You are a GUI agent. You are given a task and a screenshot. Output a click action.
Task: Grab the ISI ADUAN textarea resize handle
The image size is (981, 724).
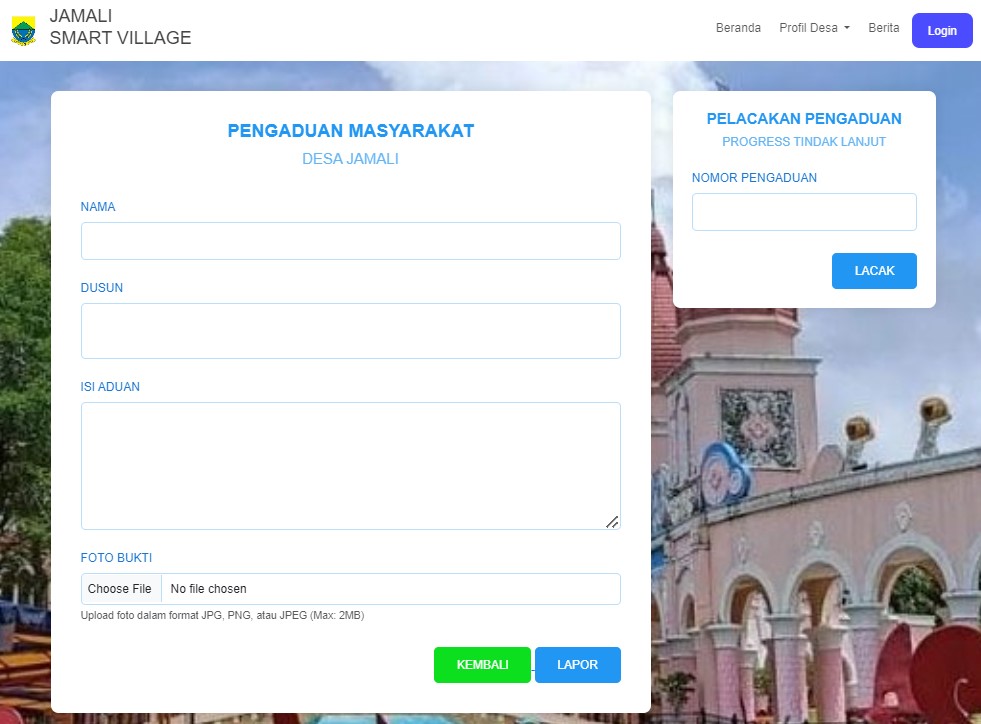point(612,521)
